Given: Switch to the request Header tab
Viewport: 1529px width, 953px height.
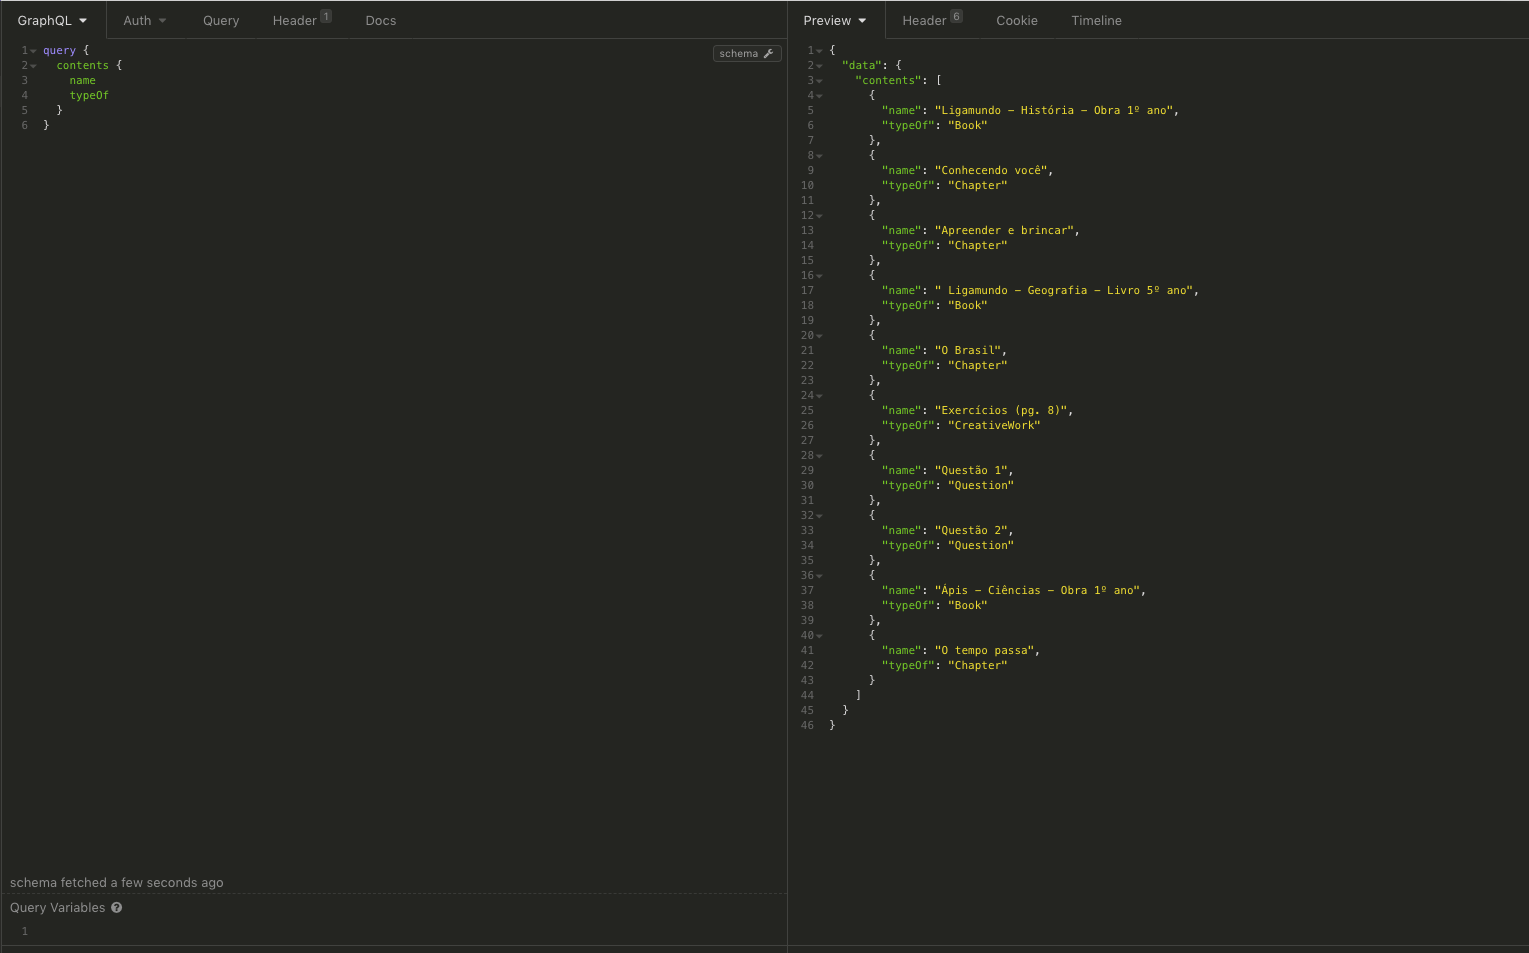Looking at the screenshot, I should [x=301, y=20].
